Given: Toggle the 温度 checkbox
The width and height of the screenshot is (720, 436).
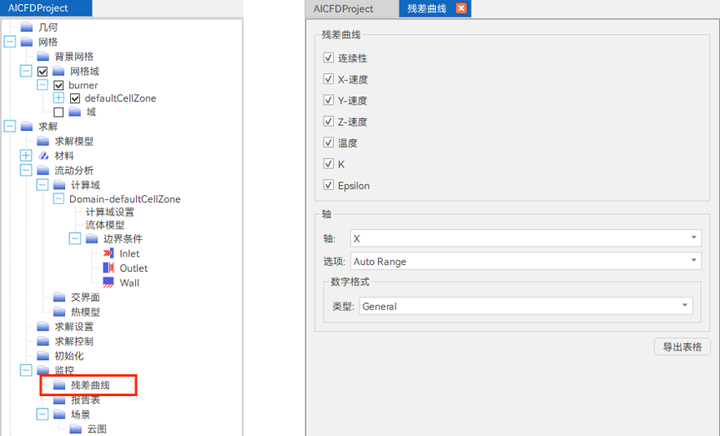Looking at the screenshot, I should (328, 142).
